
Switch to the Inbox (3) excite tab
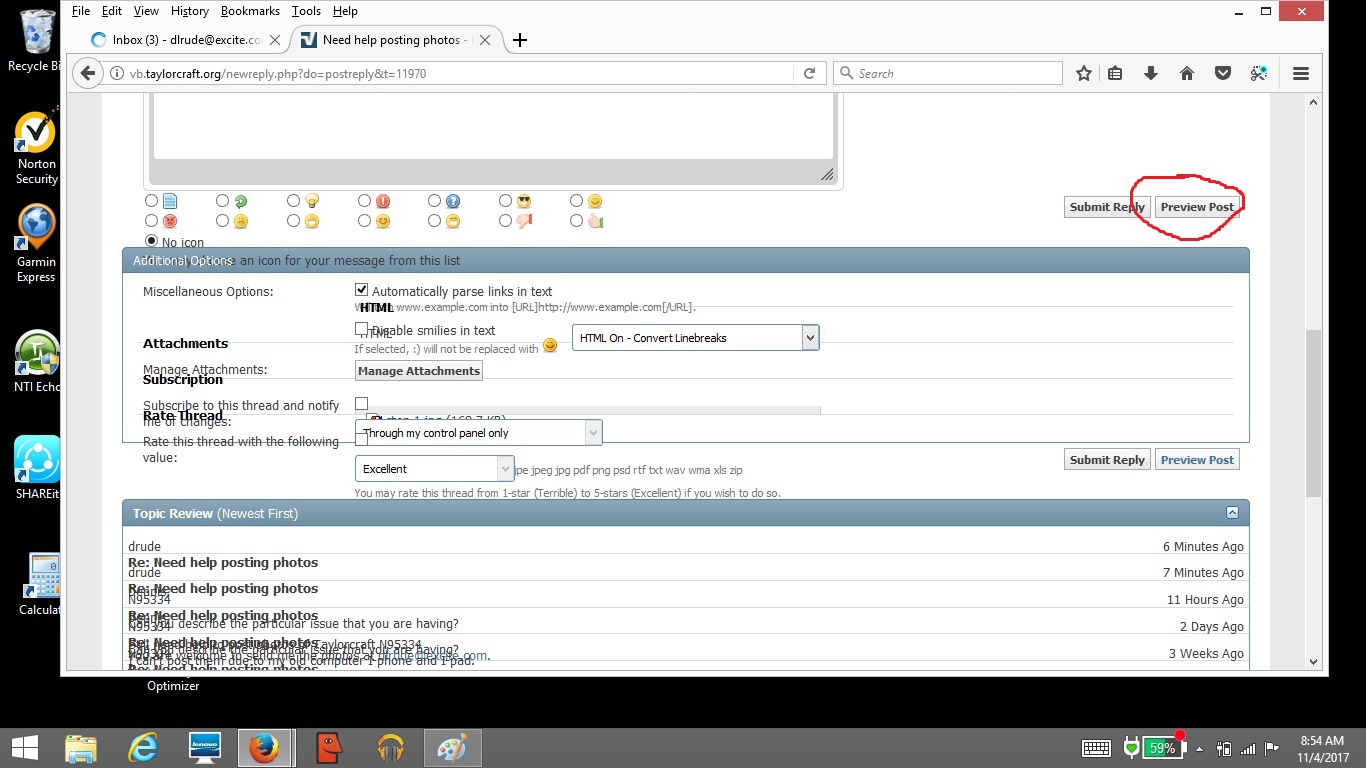(x=186, y=40)
